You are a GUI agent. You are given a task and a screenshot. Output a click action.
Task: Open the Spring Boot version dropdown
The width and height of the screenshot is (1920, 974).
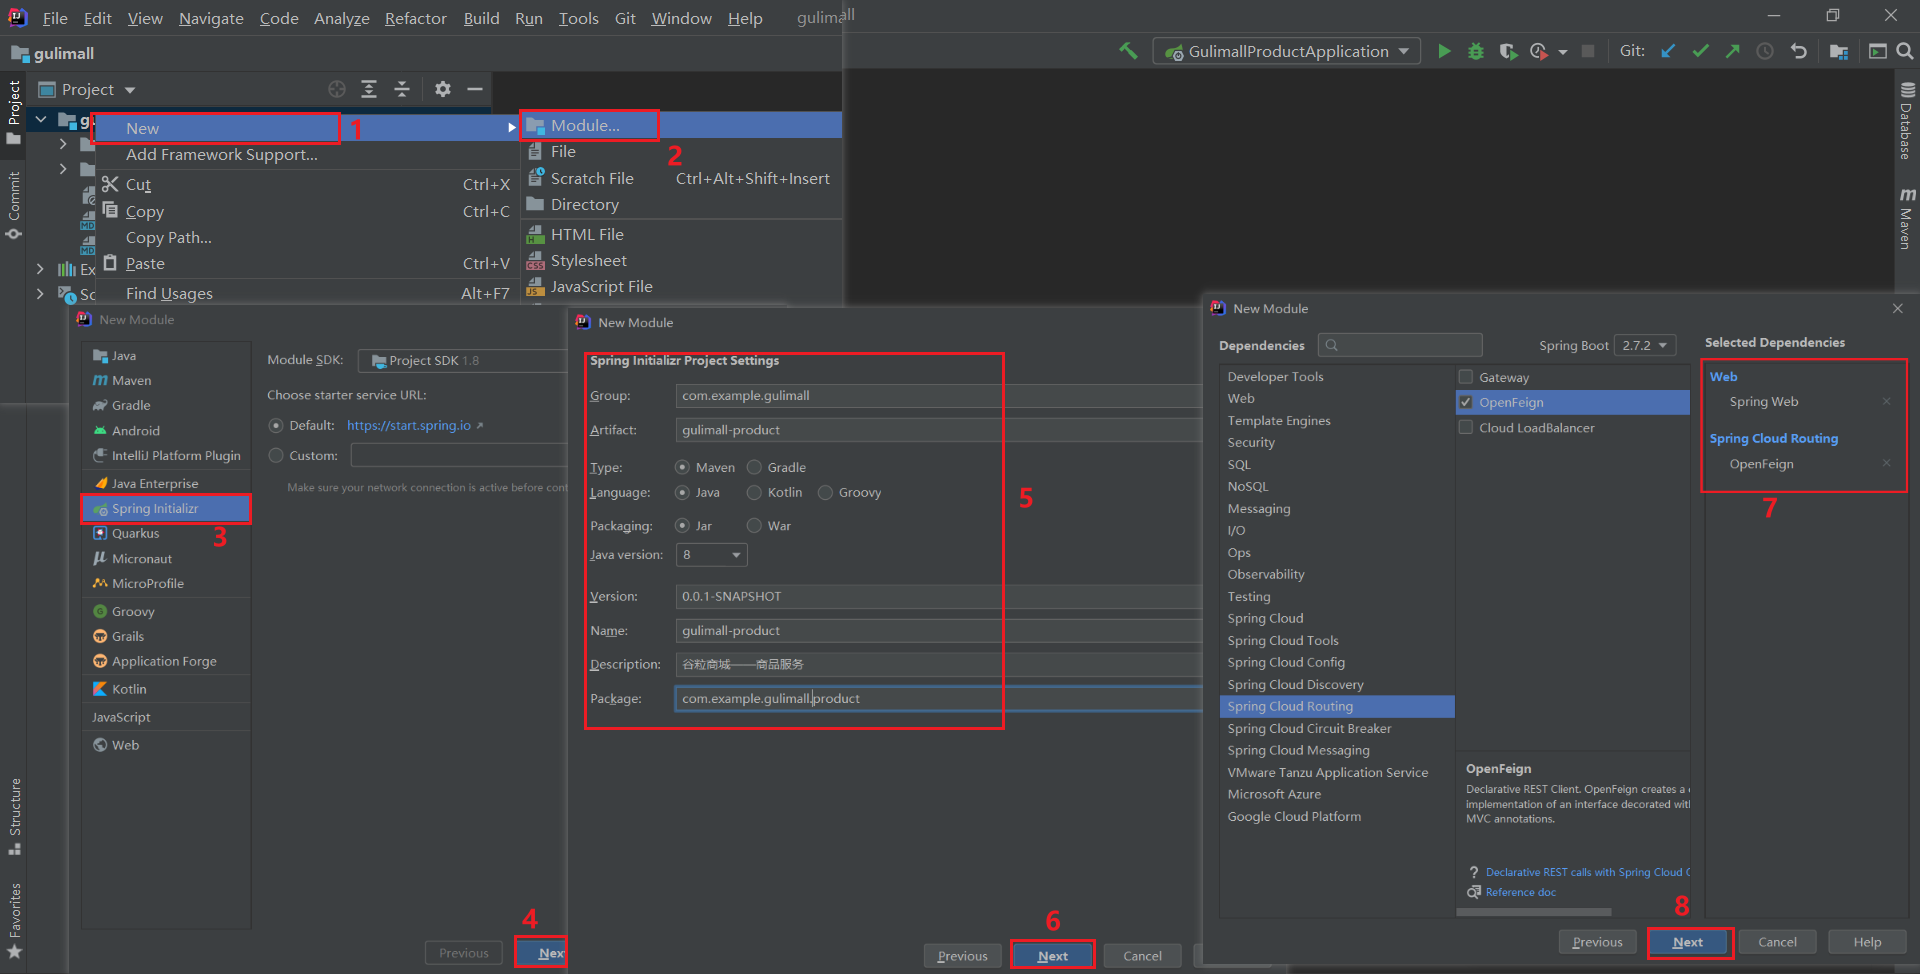coord(1646,345)
